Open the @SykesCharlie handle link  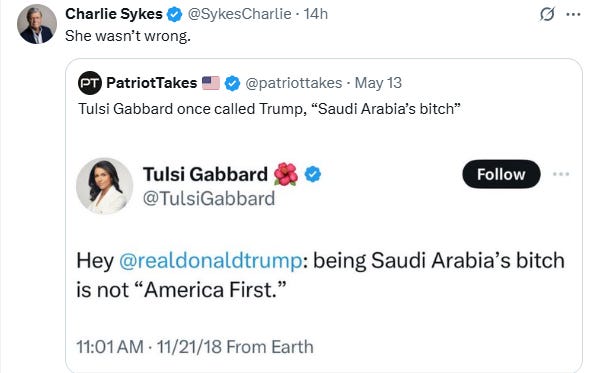click(x=239, y=14)
